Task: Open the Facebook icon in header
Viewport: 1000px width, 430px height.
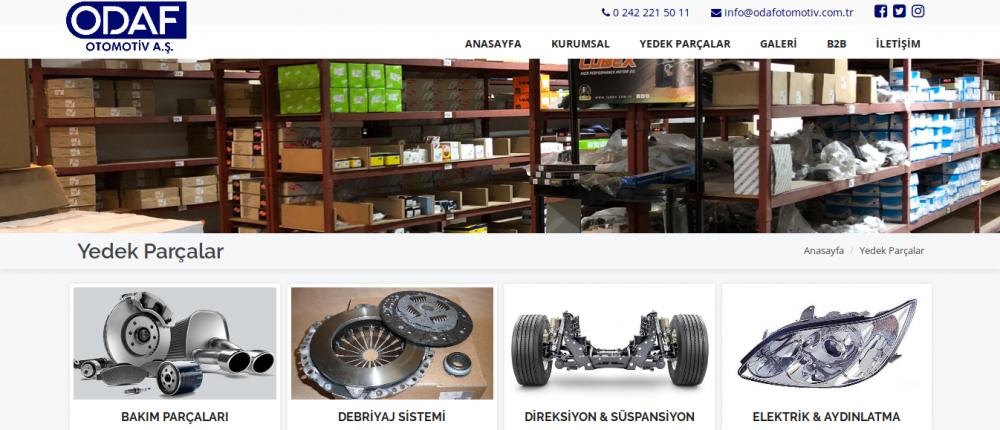Action: (x=880, y=11)
